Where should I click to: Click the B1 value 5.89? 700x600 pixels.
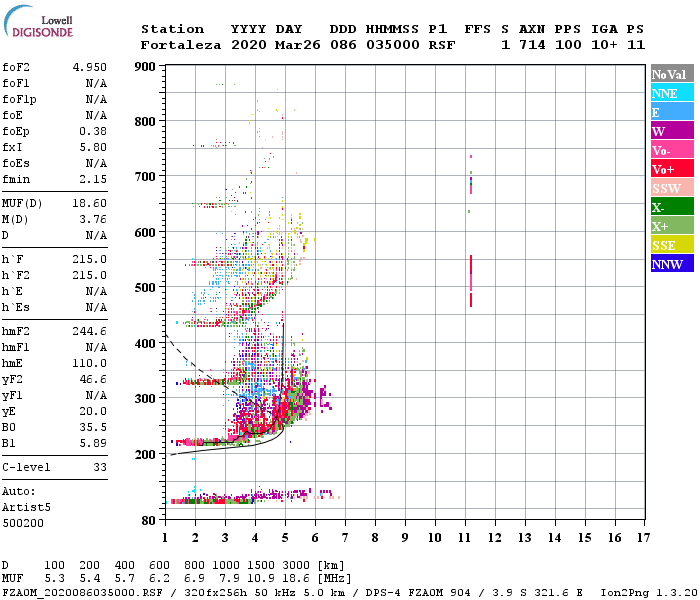(93, 443)
